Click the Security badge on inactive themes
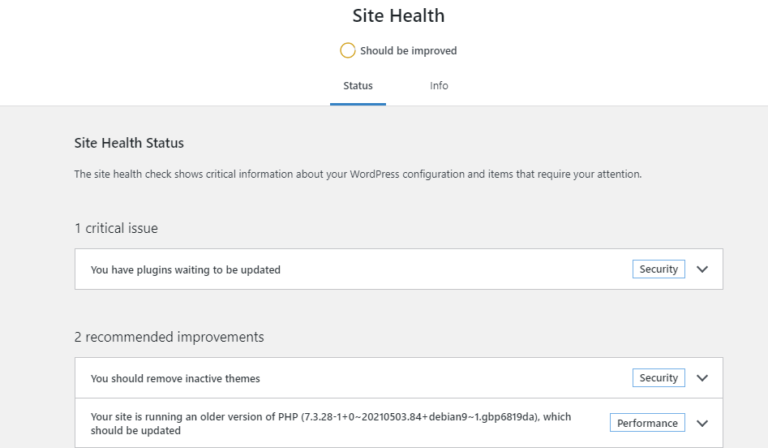The width and height of the screenshot is (768, 448). [x=658, y=378]
